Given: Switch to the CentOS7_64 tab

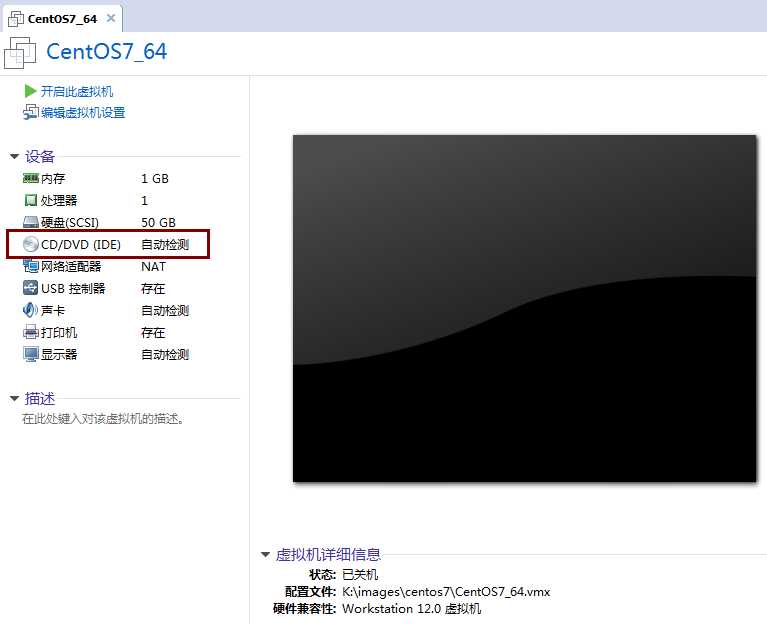Looking at the screenshot, I should (x=62, y=19).
